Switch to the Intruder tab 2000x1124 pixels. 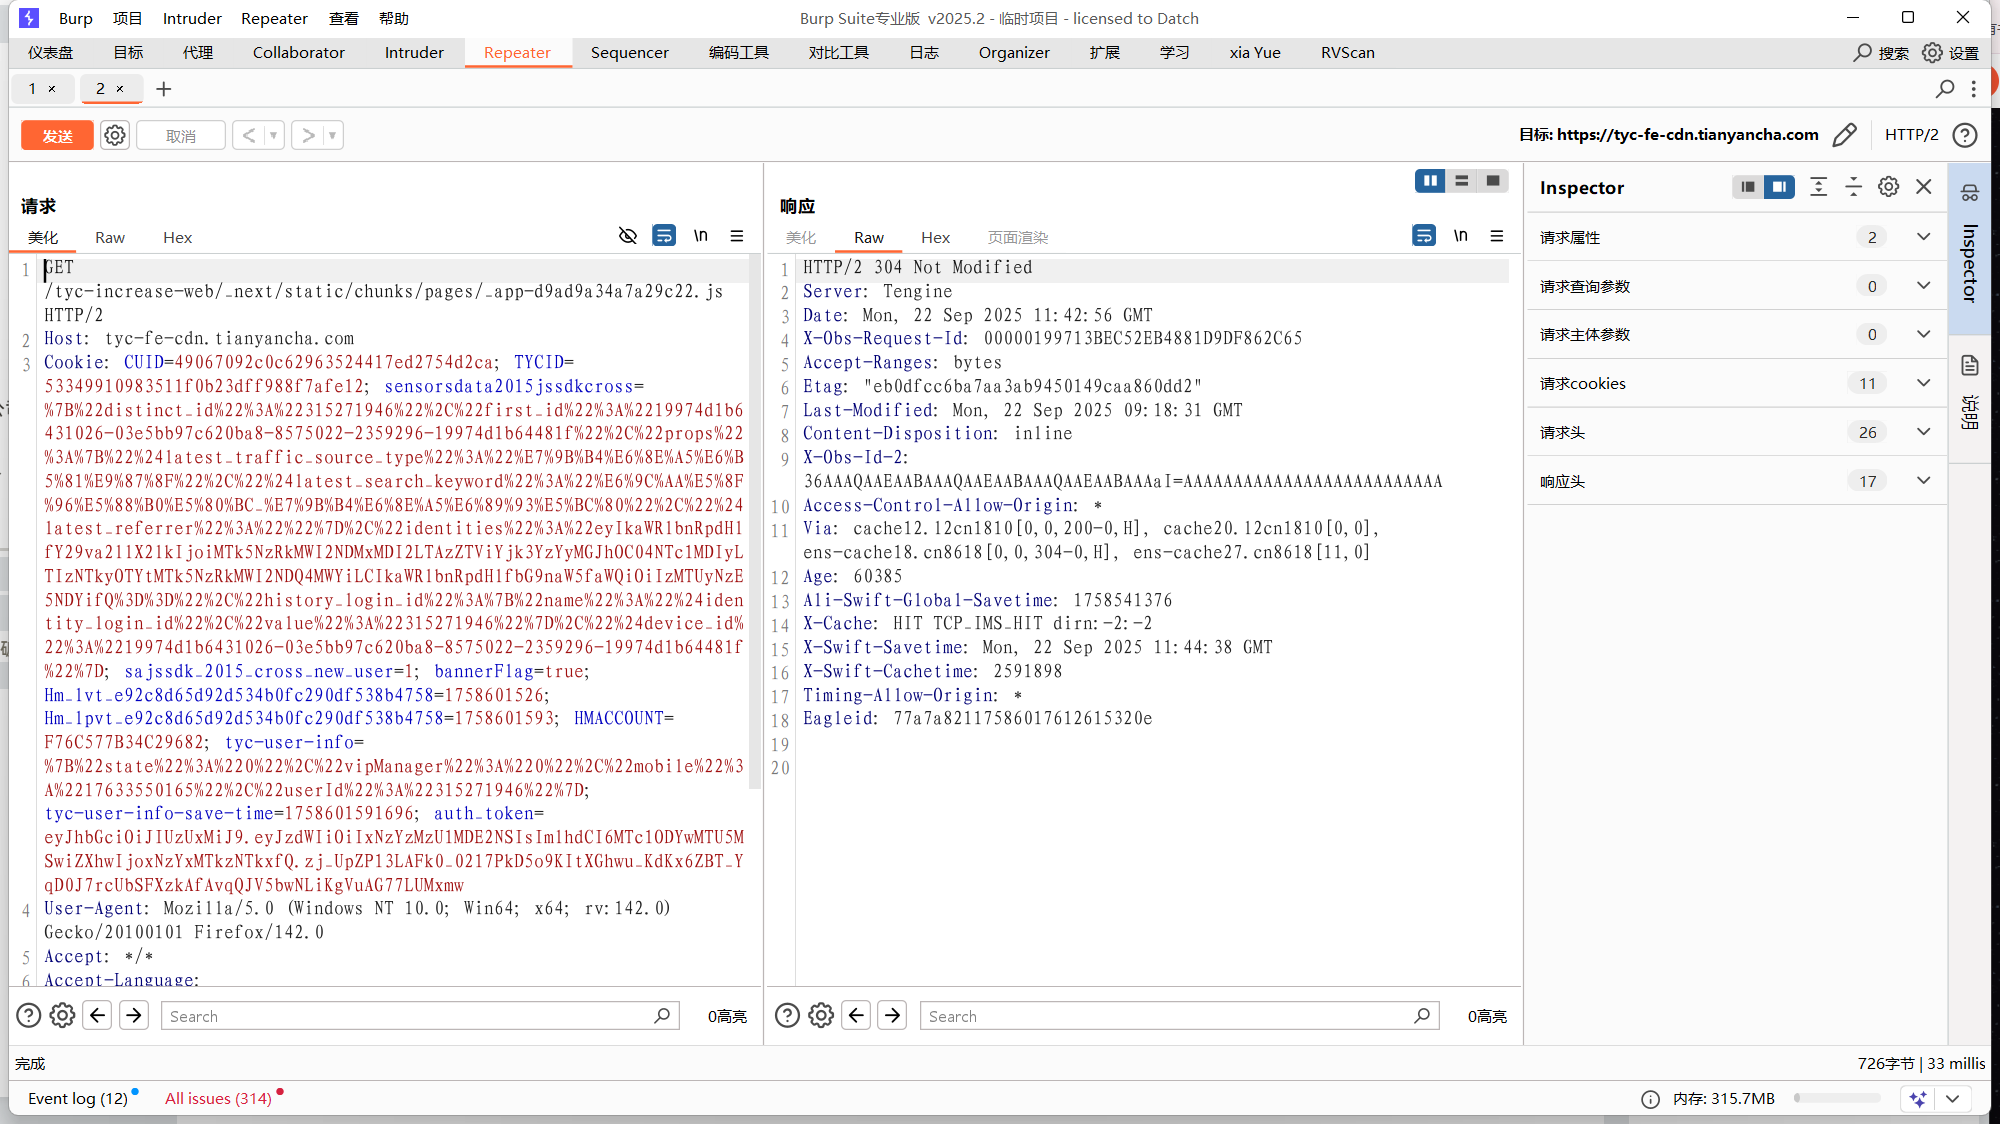tap(414, 53)
